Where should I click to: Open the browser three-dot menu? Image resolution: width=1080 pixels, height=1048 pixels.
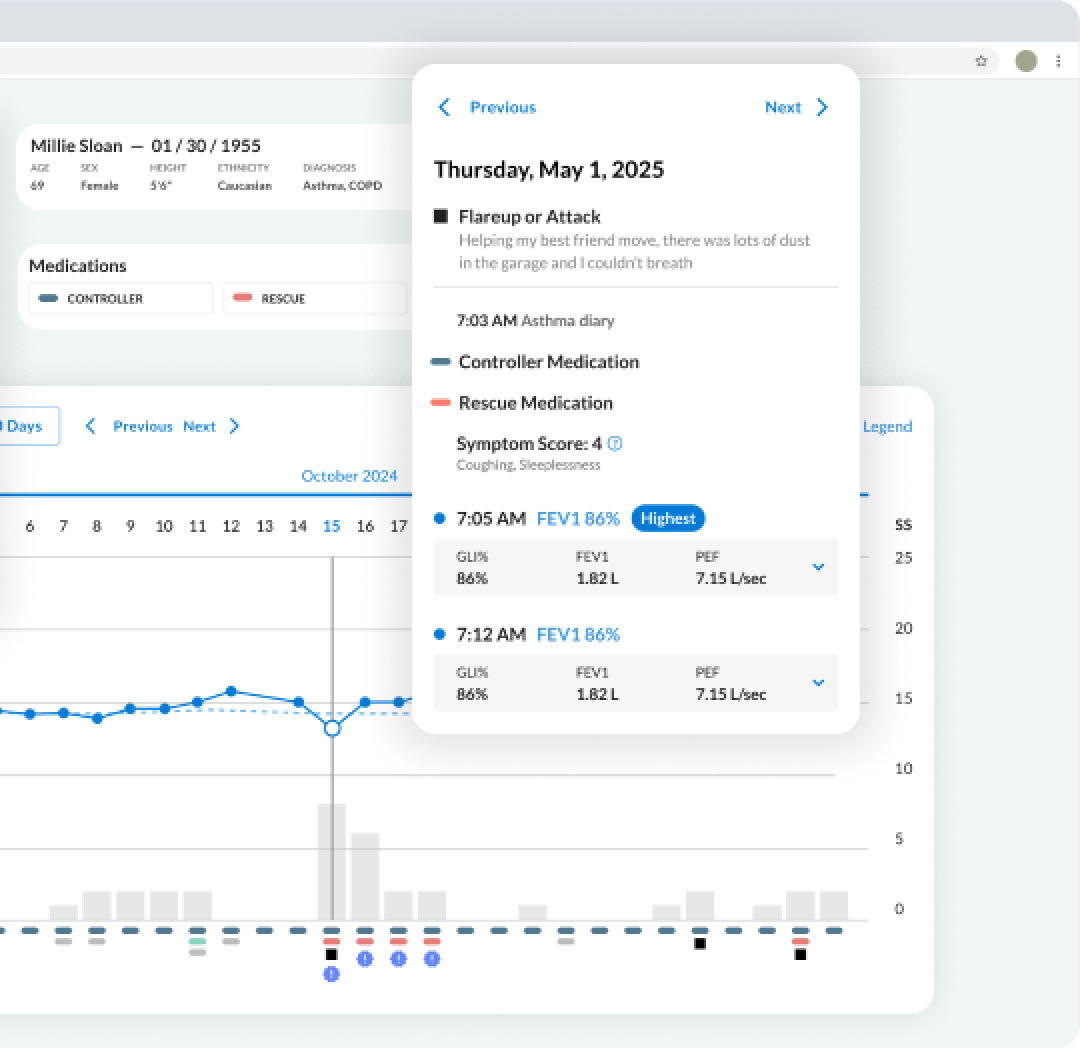tap(1058, 61)
